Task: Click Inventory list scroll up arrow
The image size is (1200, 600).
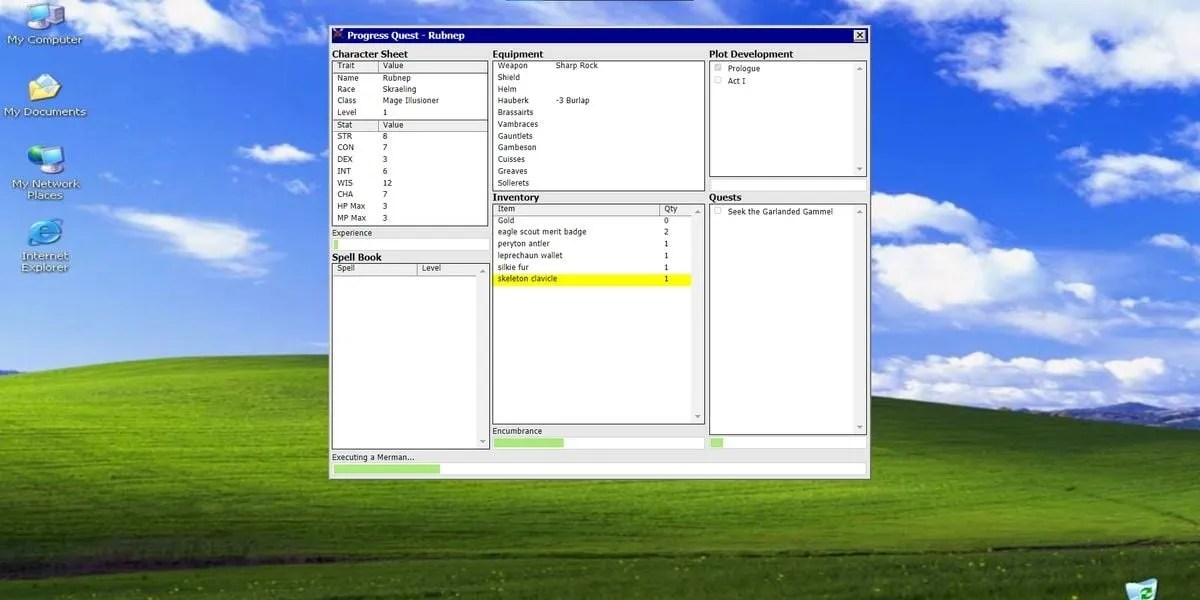Action: click(x=697, y=210)
